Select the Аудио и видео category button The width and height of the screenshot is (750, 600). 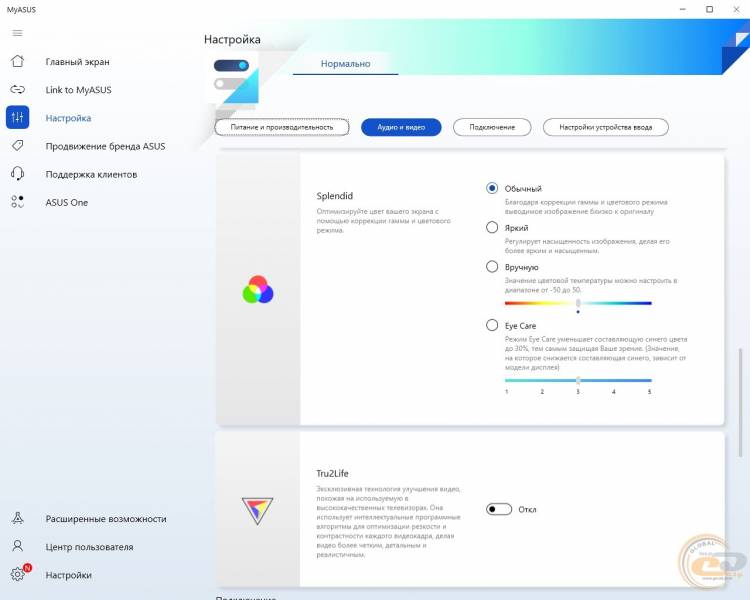[x=401, y=127]
